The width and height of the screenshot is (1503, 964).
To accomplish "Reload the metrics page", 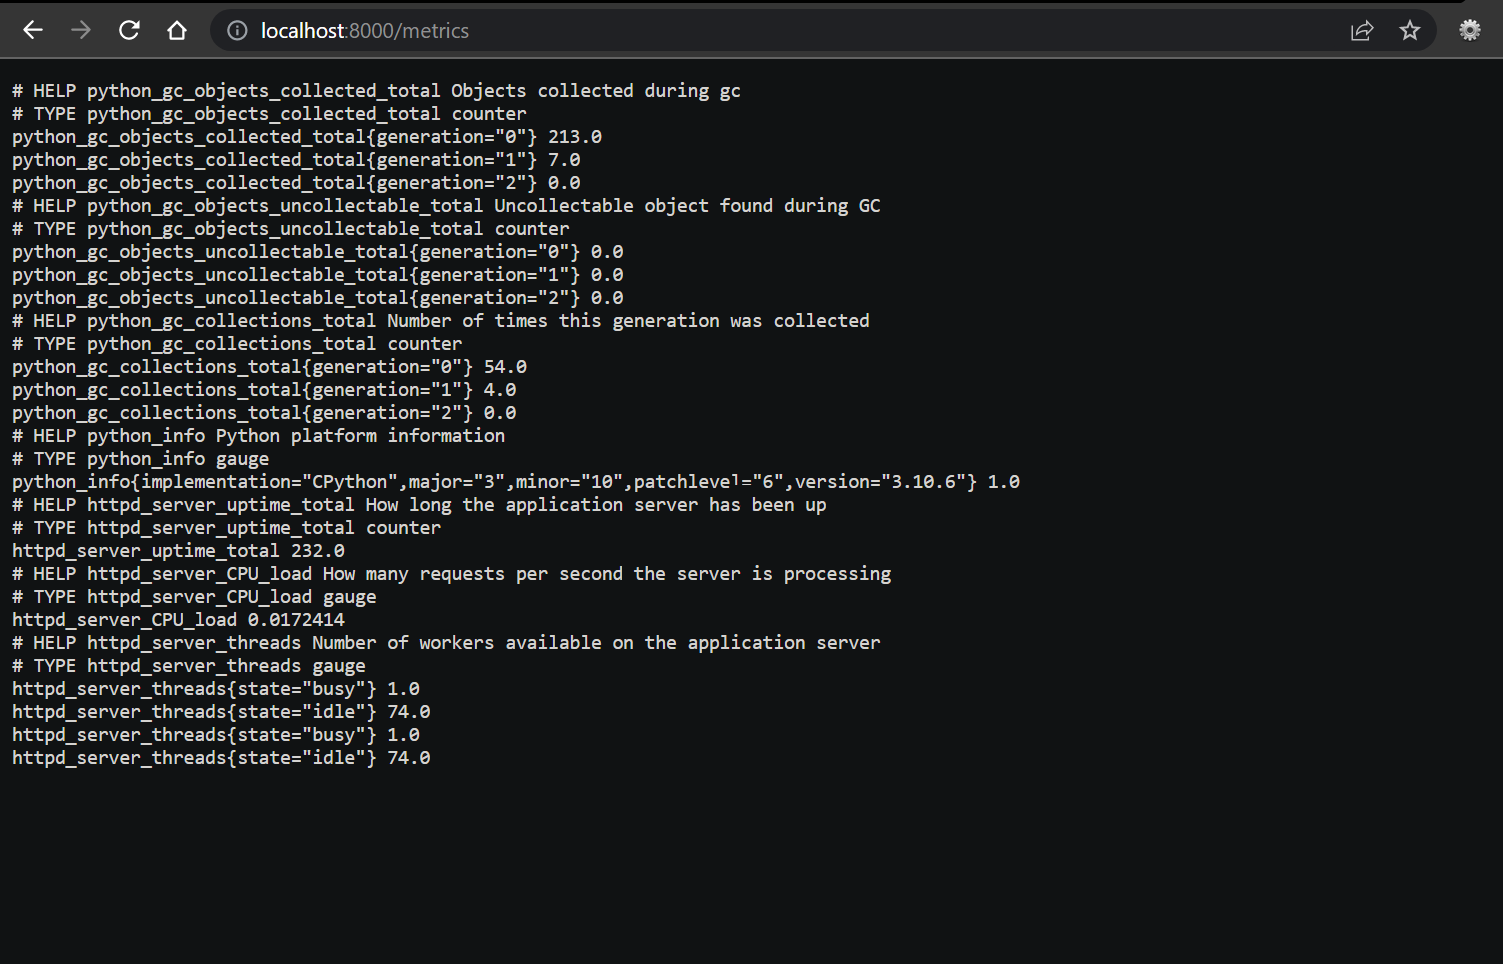I will 129,31.
